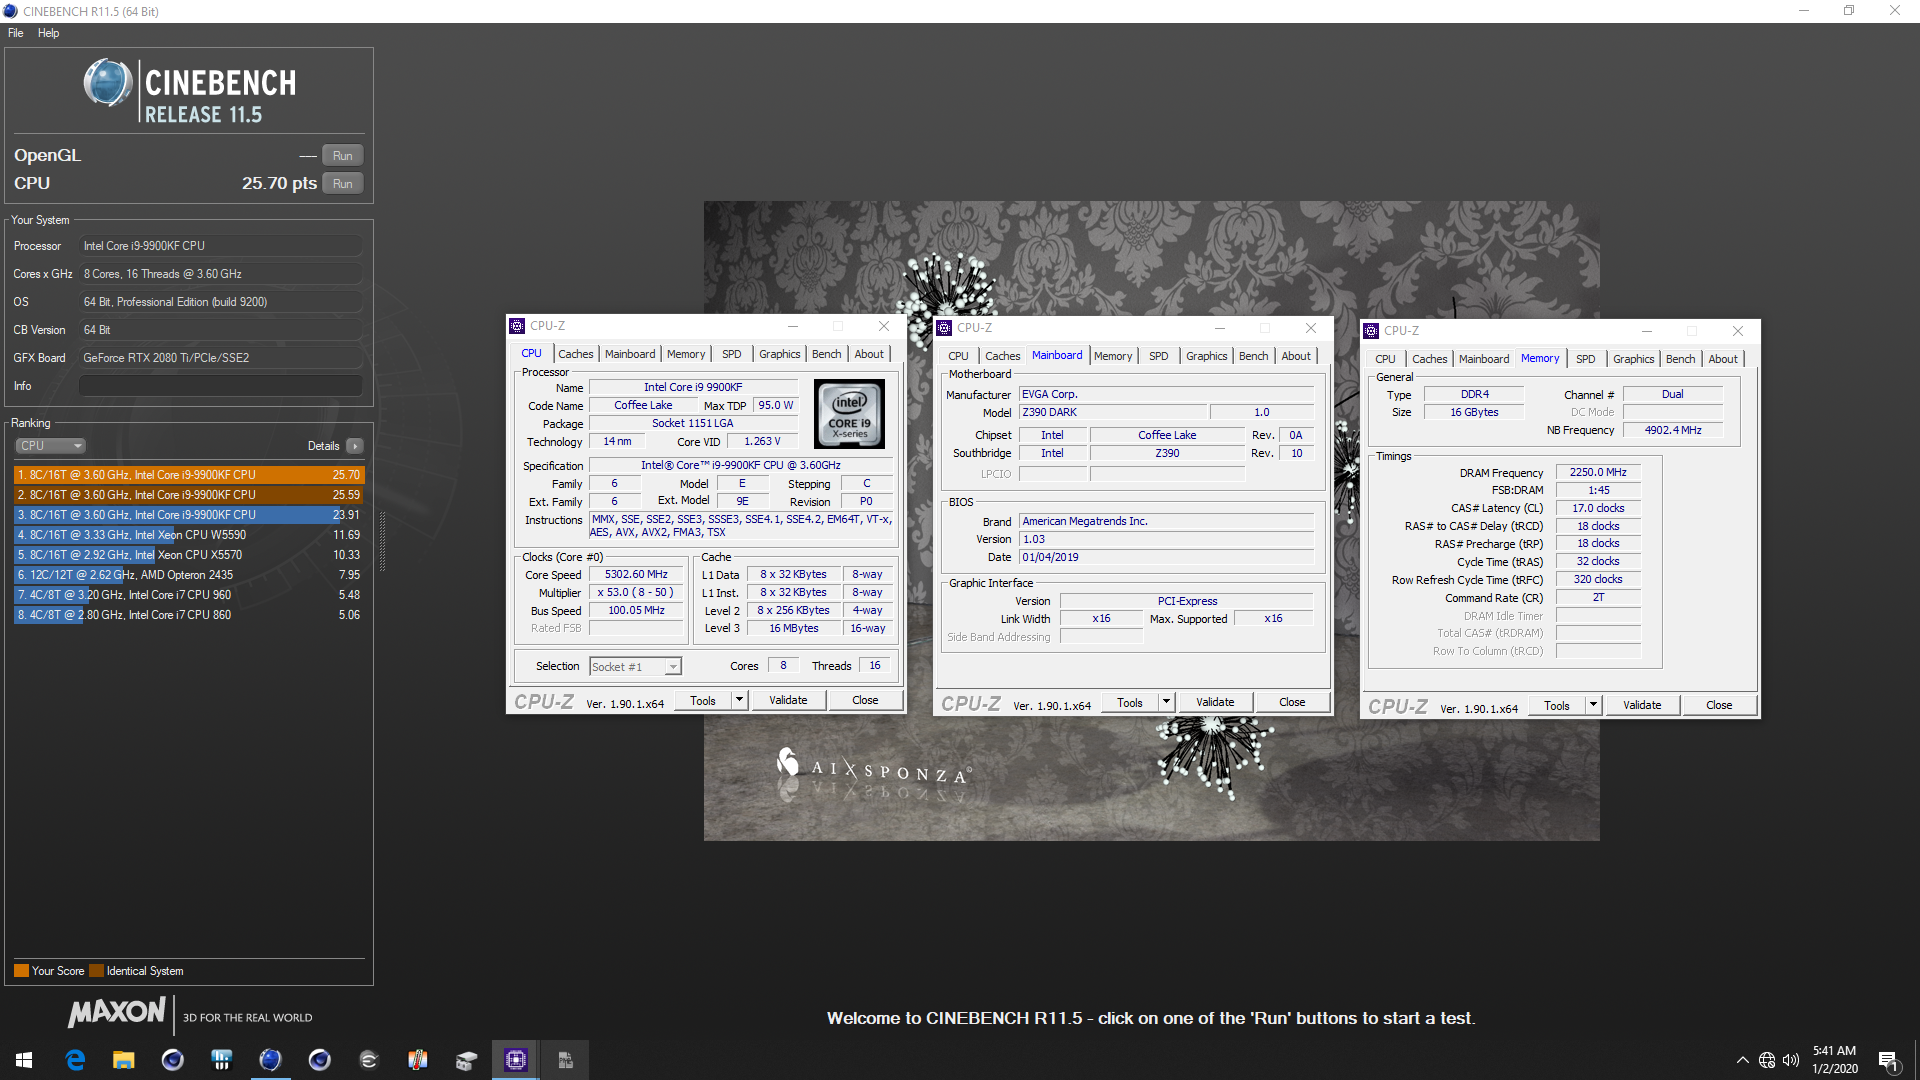Click Tools button in CPU-Z Memory window

pos(1557,706)
